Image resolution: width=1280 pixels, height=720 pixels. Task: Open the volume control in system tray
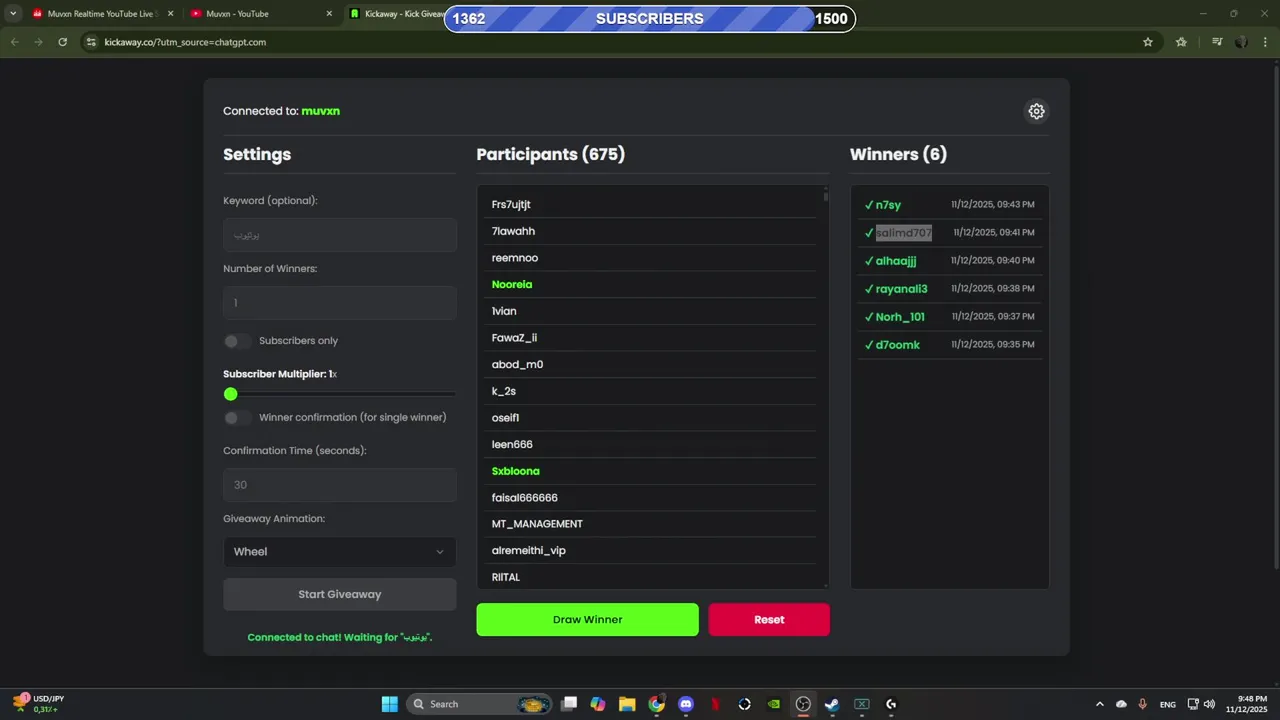click(1210, 704)
